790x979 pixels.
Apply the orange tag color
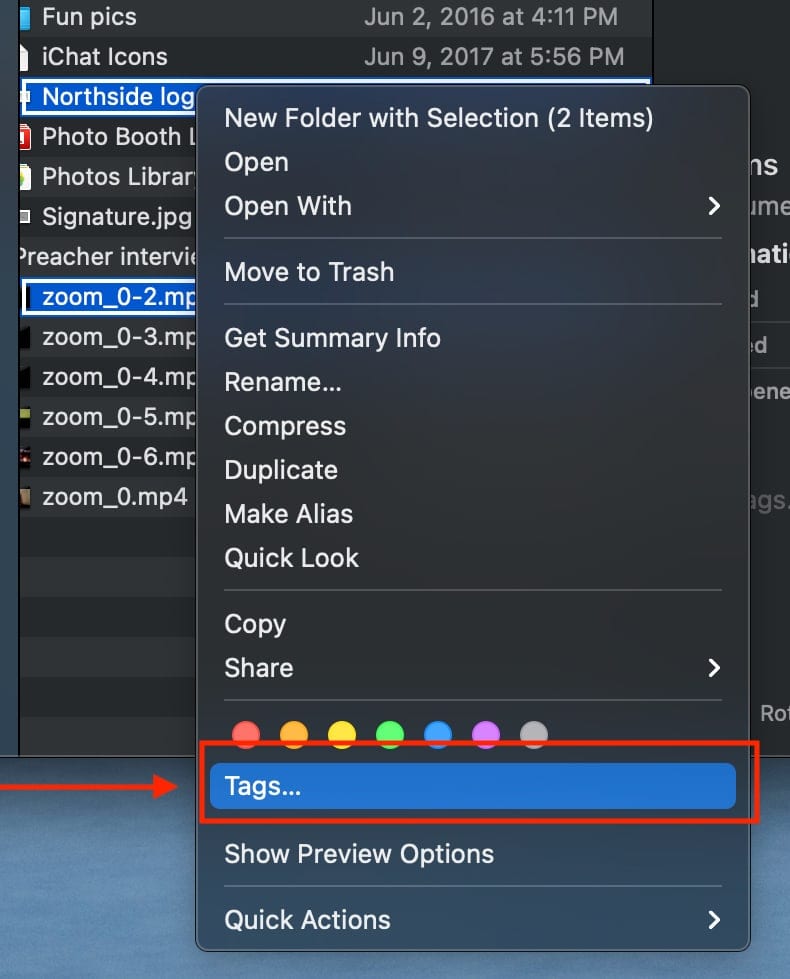[x=294, y=736]
